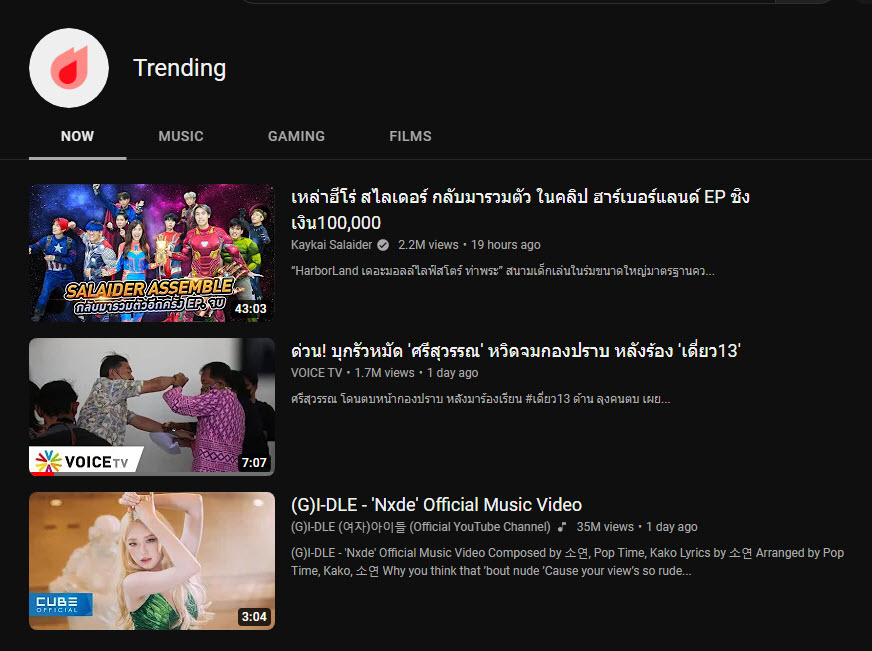Click '1.7M views' on the VOICE TV video

pos(384,373)
